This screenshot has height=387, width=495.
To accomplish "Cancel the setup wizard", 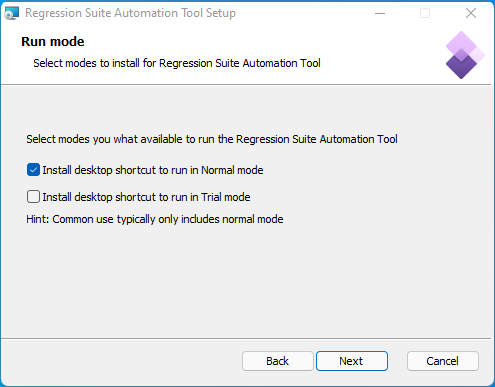I will (x=443, y=361).
